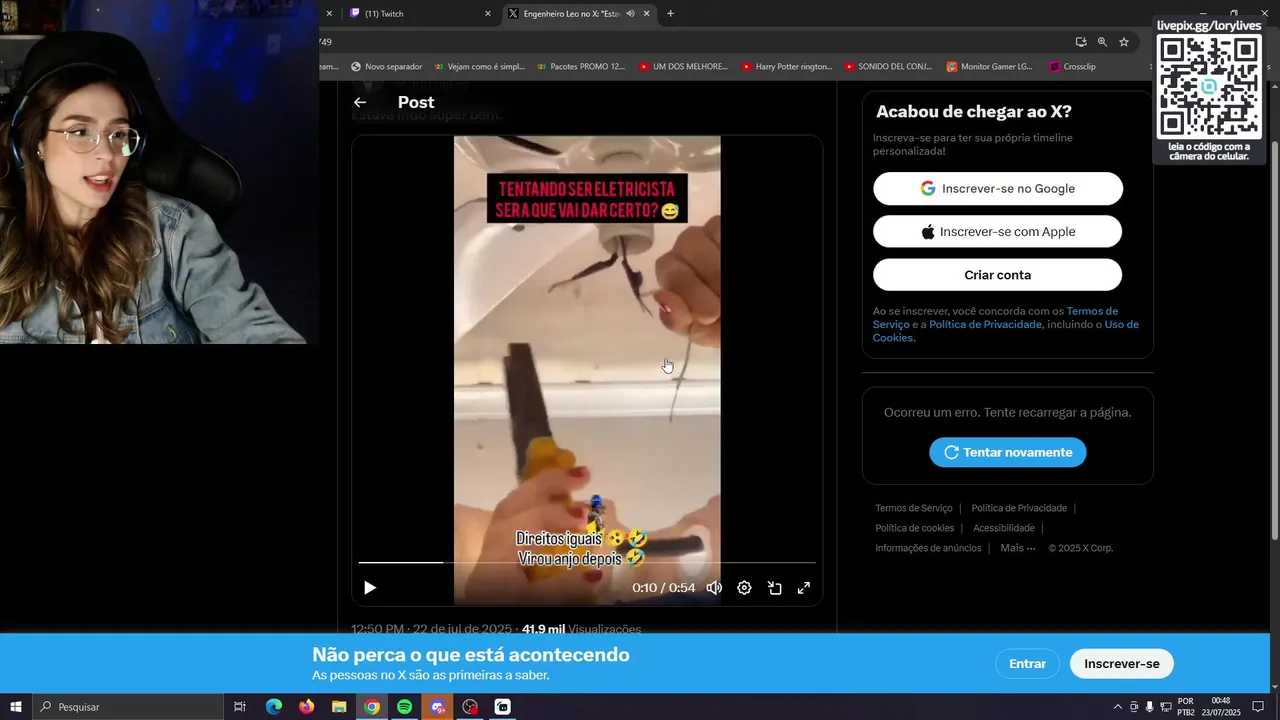Close the Engenheiro Leo no X tab
This screenshot has width=1280, height=720.
[x=647, y=14]
